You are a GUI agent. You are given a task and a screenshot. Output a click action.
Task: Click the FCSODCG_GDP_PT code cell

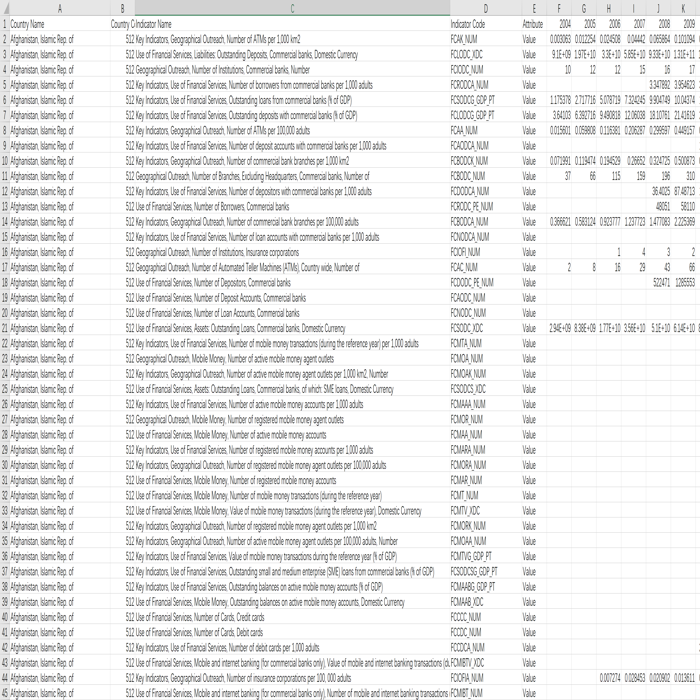[485, 100]
